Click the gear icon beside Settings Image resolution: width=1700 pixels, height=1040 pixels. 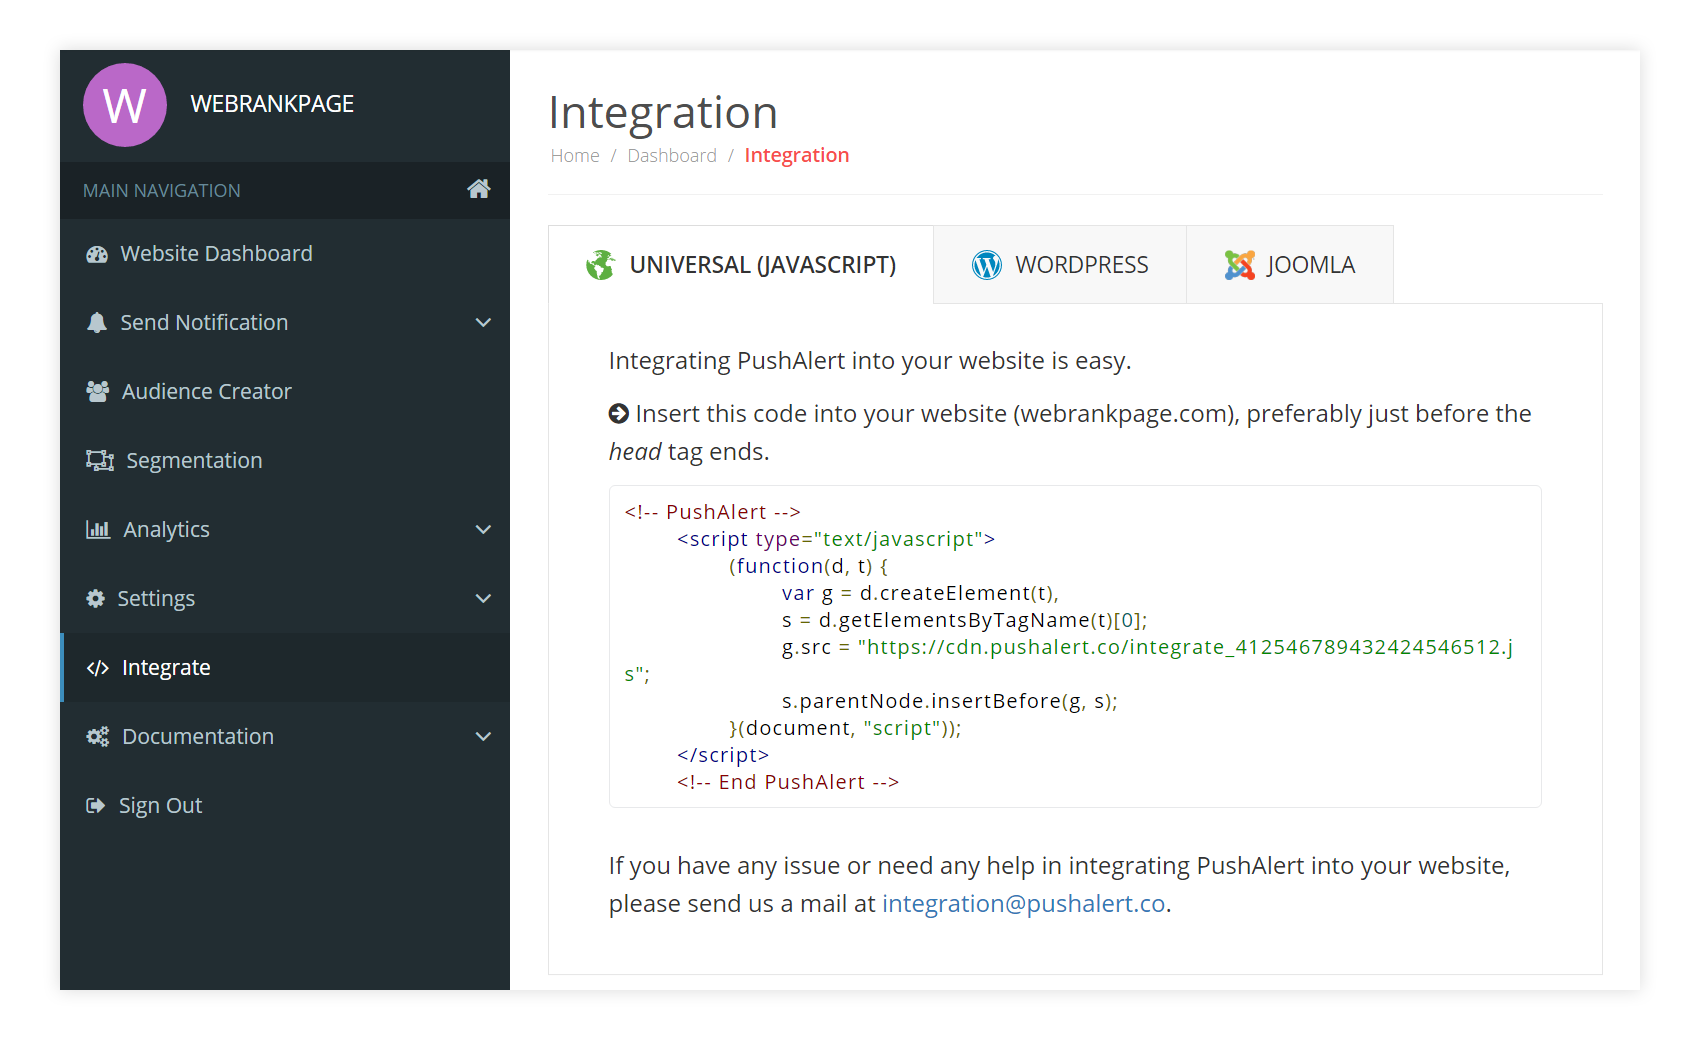pyautogui.click(x=96, y=598)
